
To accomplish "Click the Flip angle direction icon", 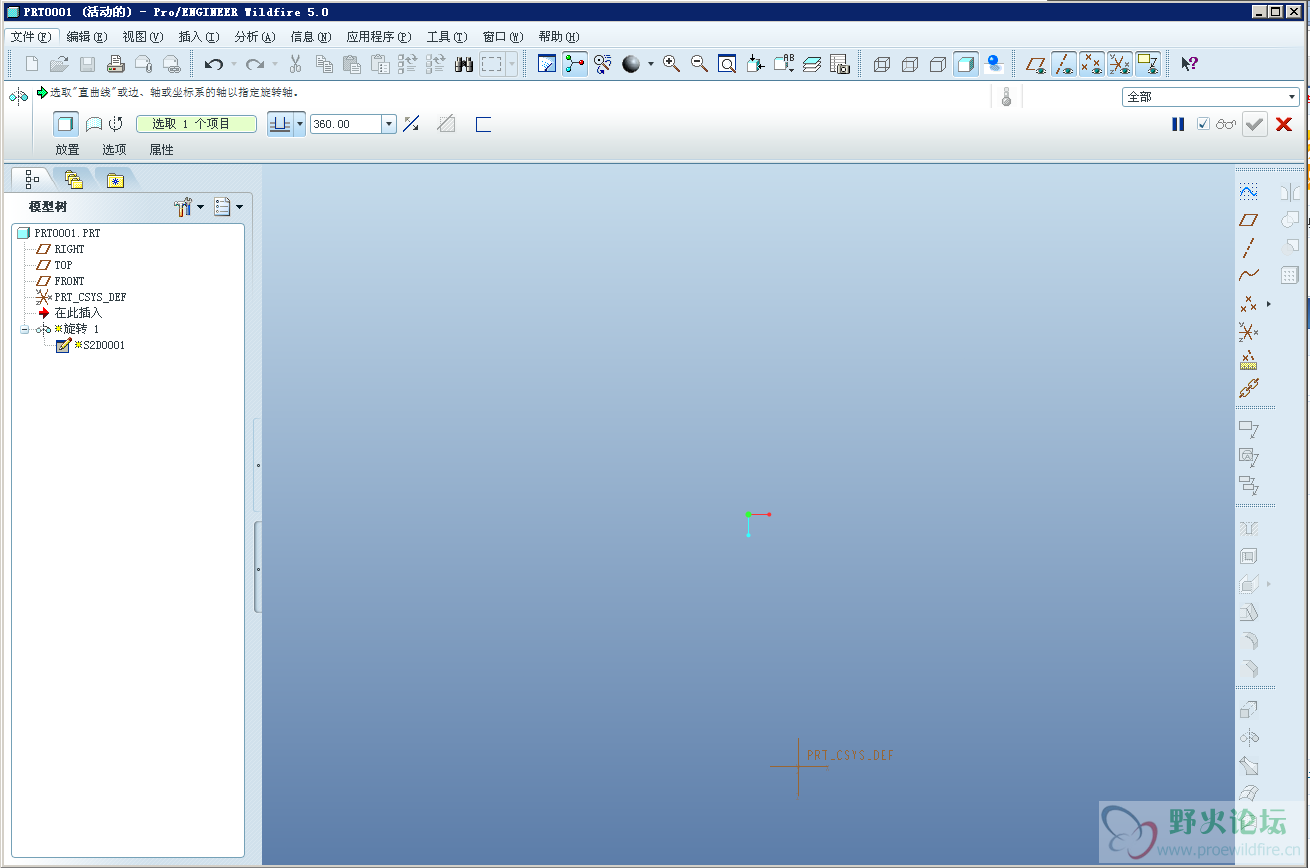I will 411,124.
